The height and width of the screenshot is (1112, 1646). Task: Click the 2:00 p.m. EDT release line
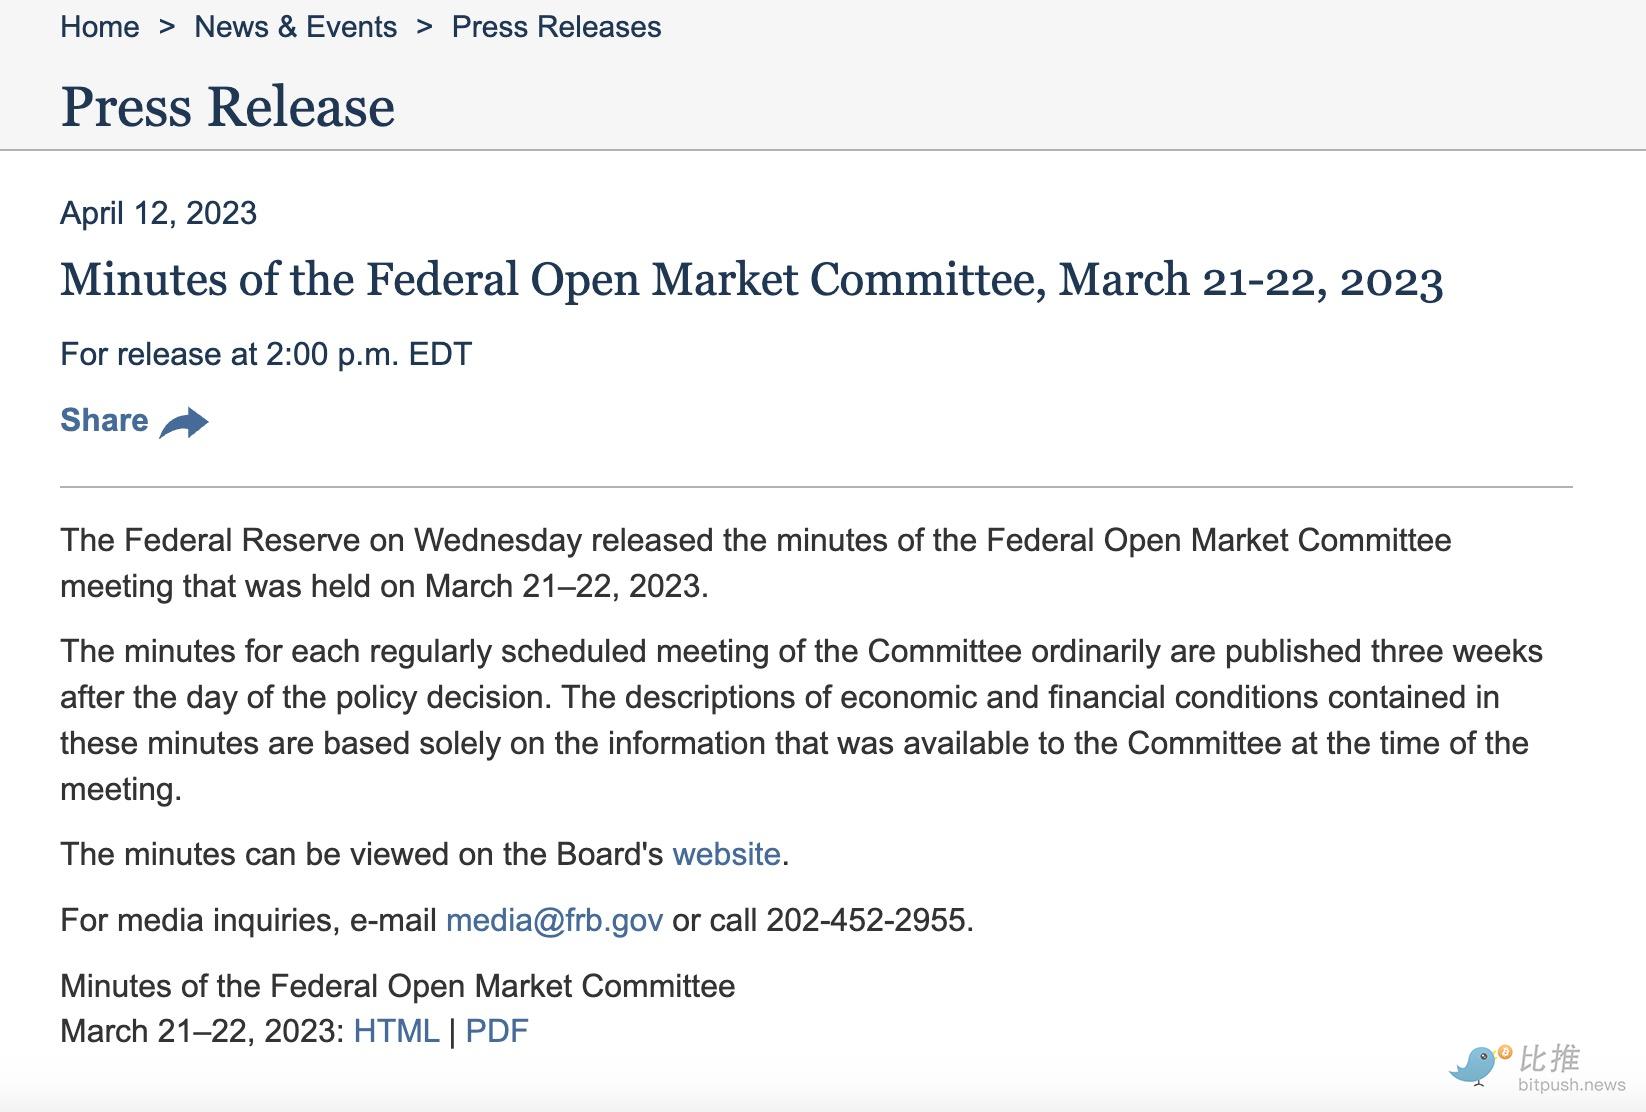[266, 354]
